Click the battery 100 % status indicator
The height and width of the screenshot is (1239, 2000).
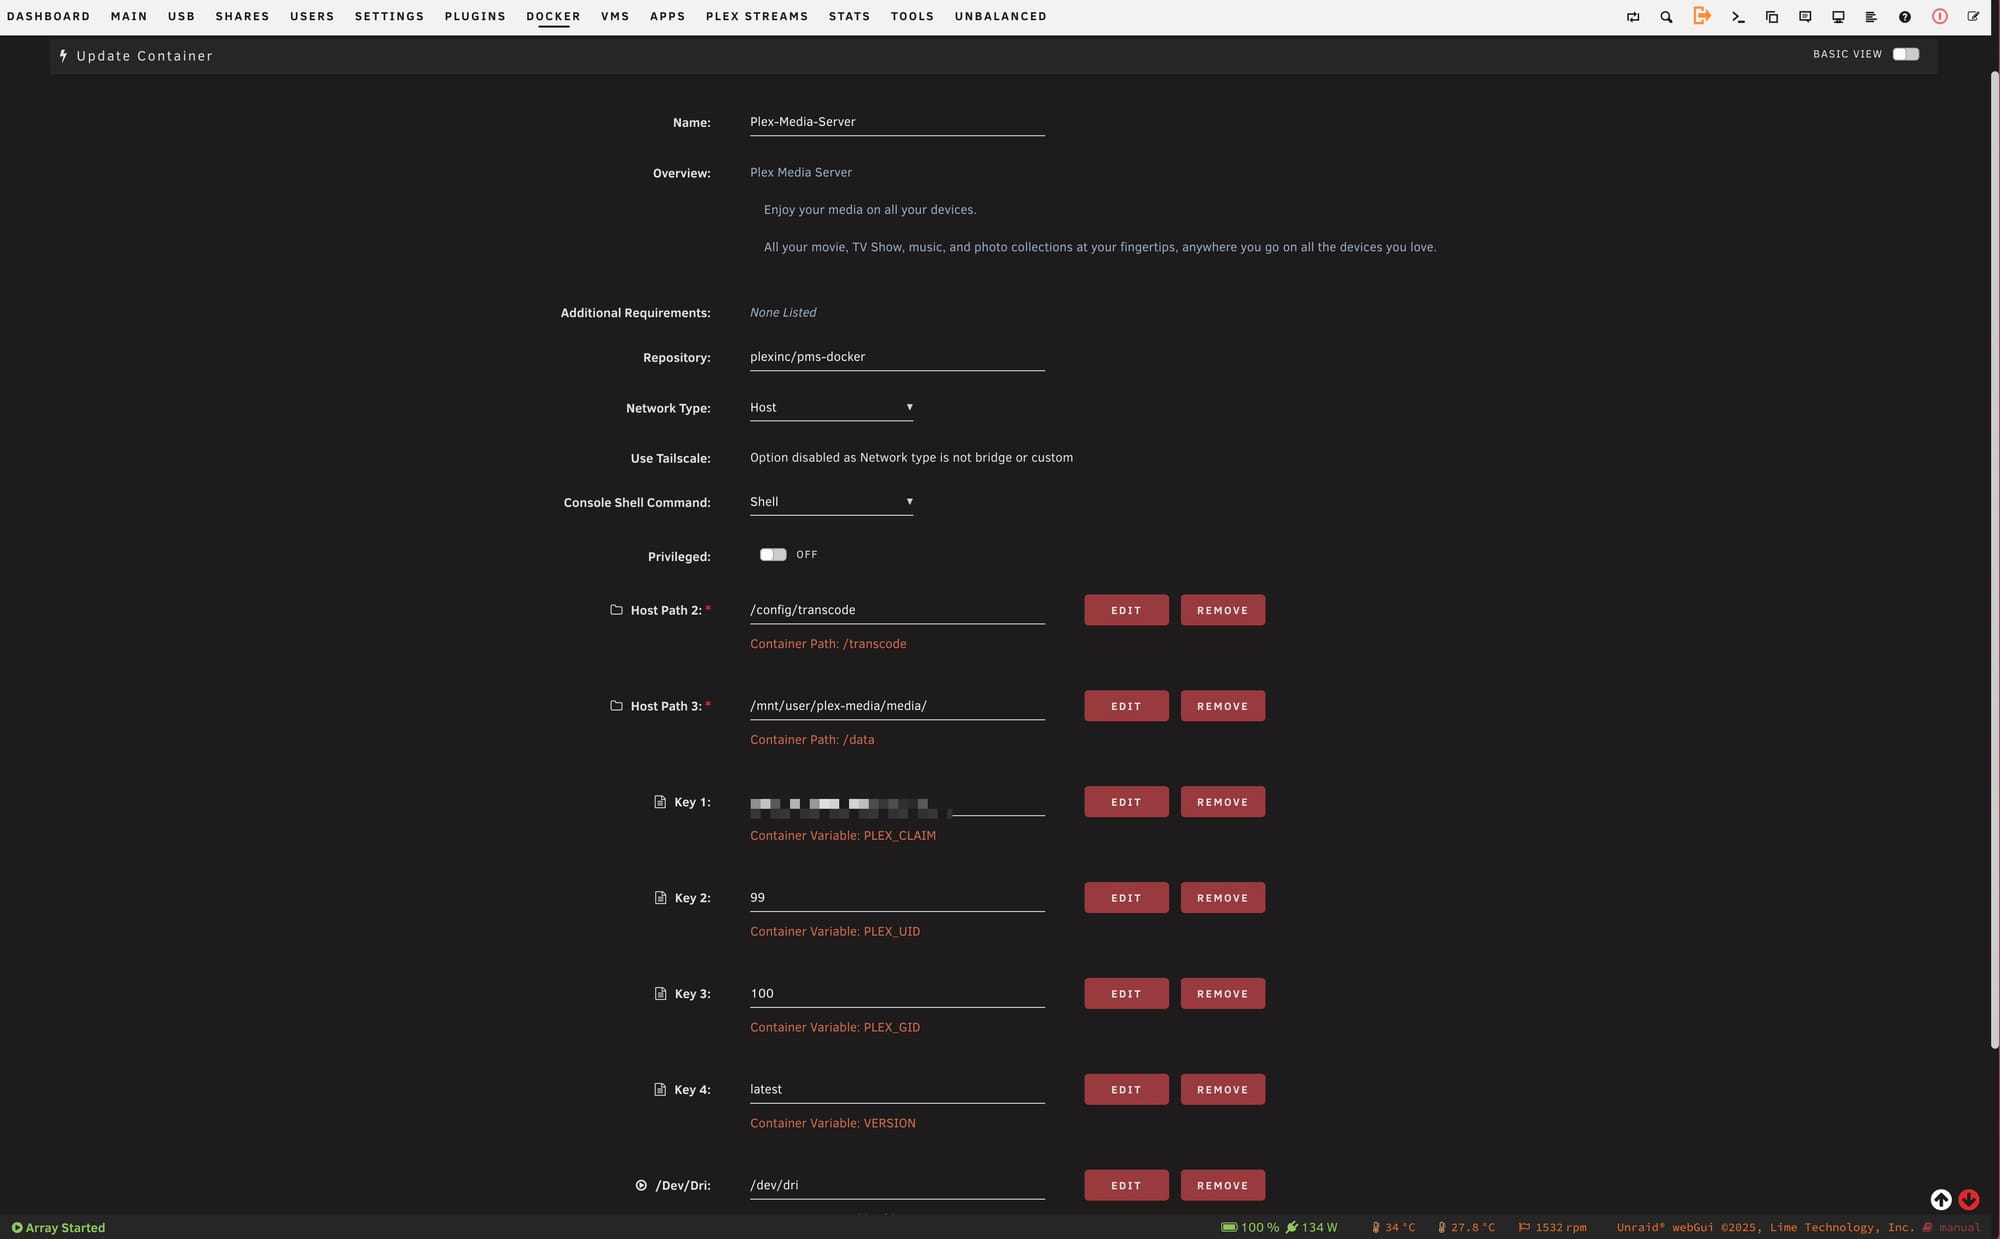(1250, 1227)
